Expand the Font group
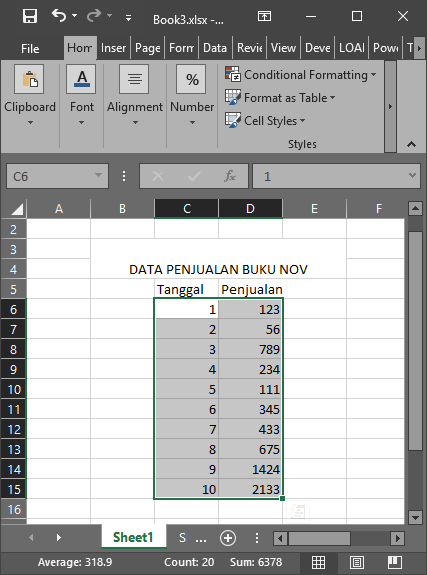This screenshot has height=575, width=427. click(81, 96)
